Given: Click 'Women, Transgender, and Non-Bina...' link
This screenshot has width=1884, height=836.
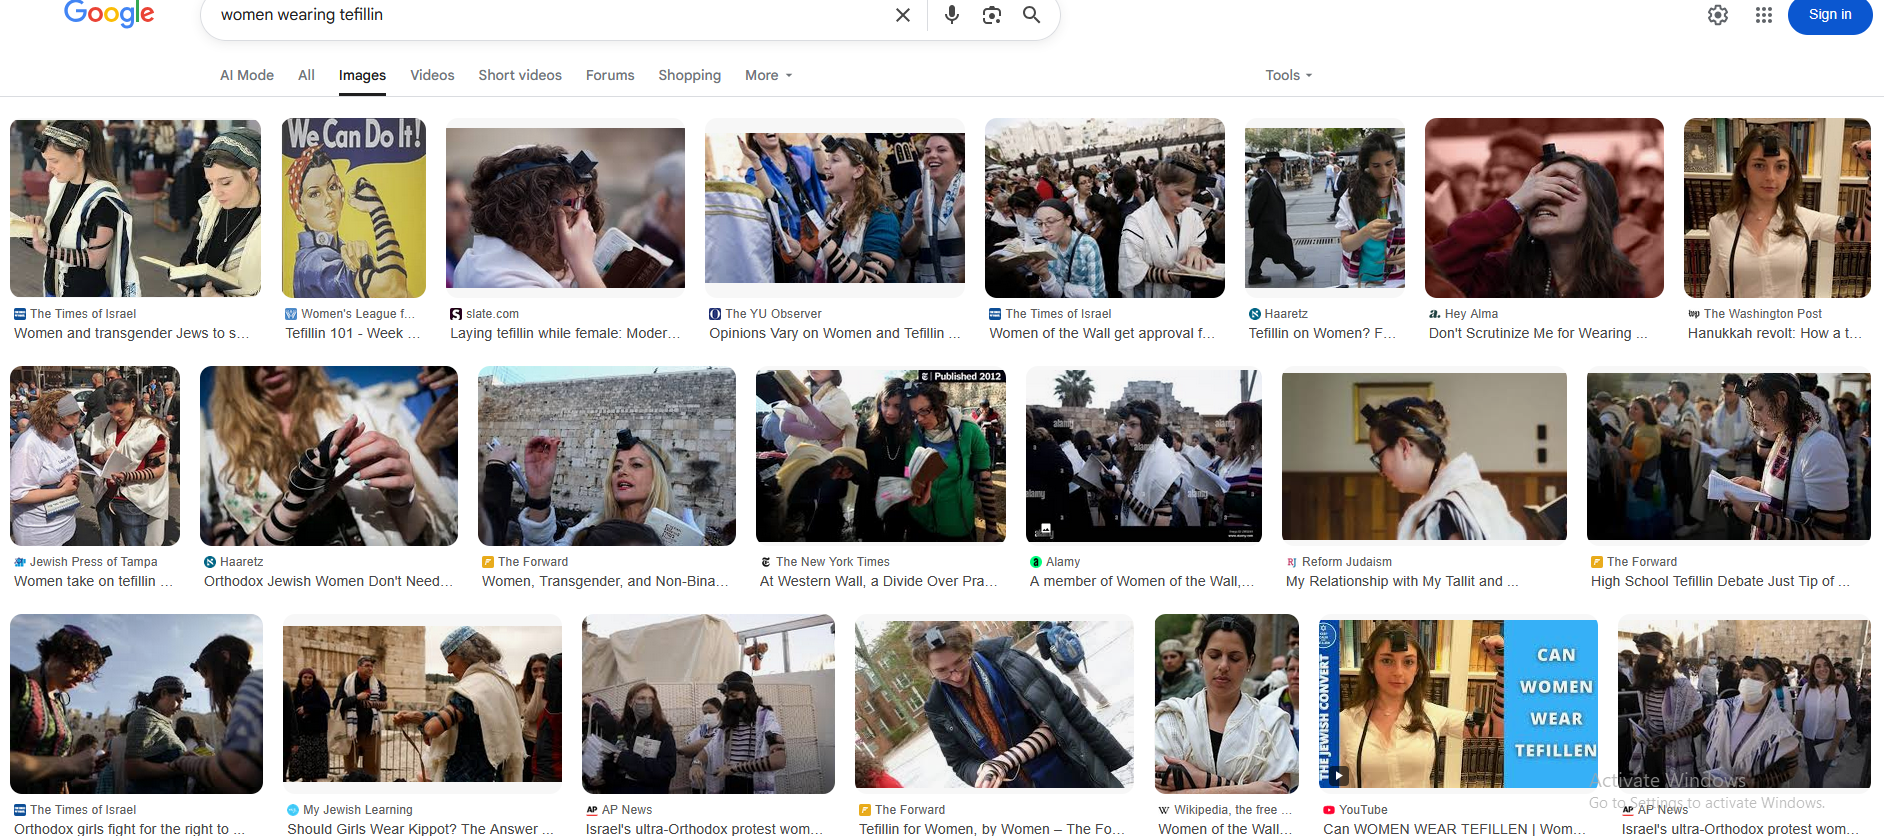Looking at the screenshot, I should pyautogui.click(x=605, y=581).
